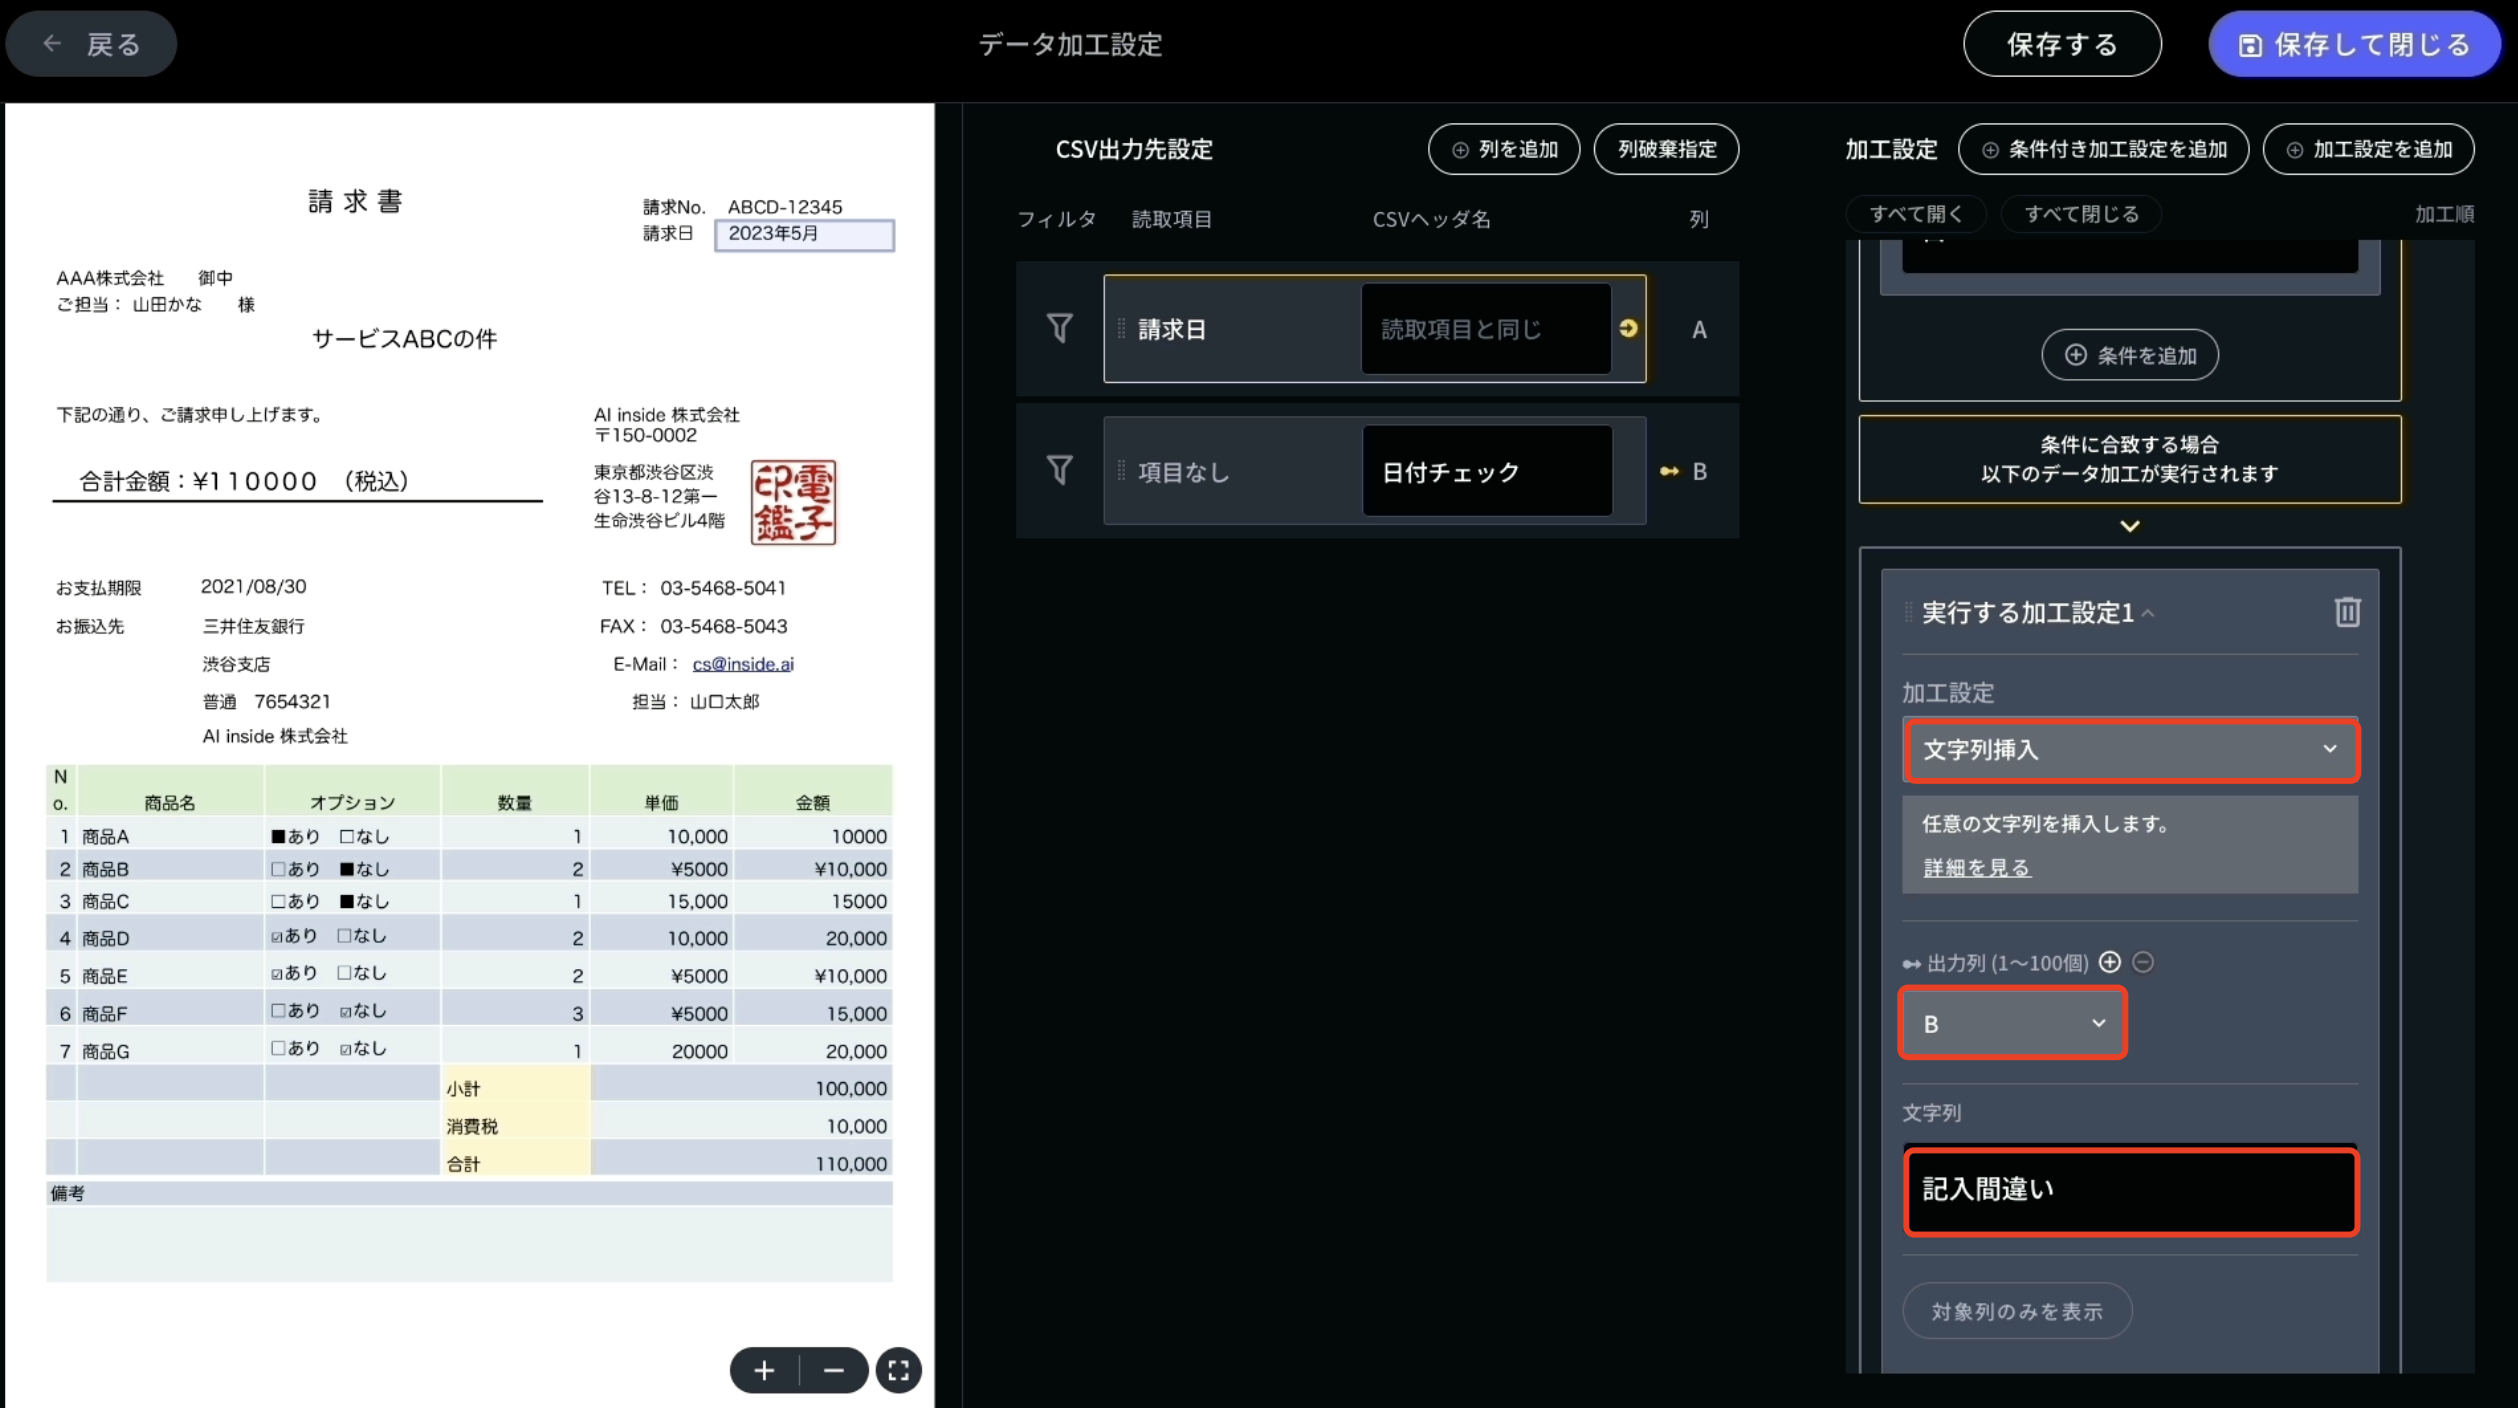Viewport: 2518px width, 1408px height.
Task: Click the 対象列のみを表示 button
Action: pos(2016,1311)
